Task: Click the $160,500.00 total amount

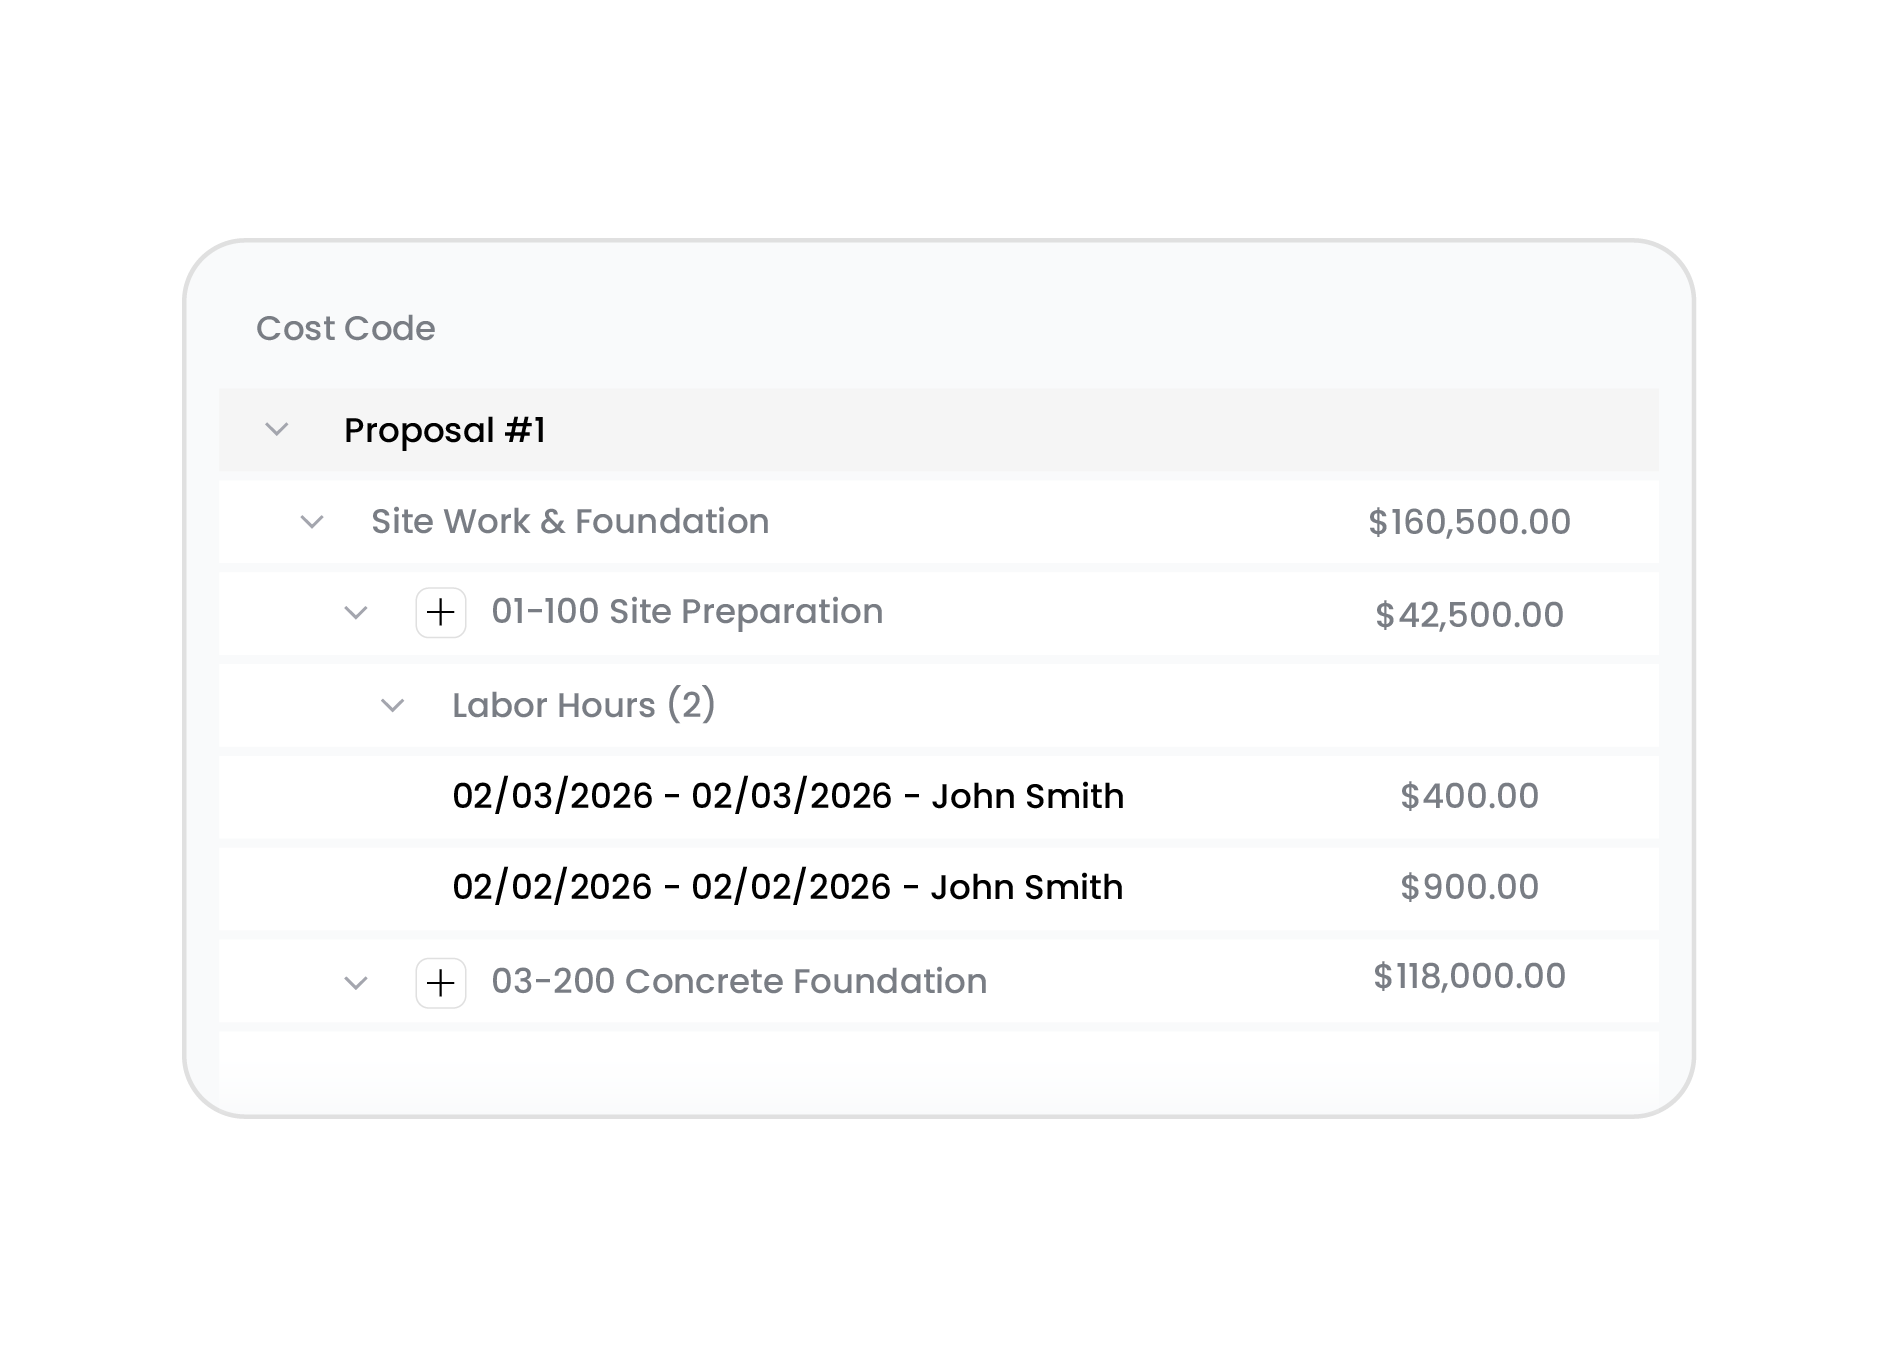Action: point(1469,522)
